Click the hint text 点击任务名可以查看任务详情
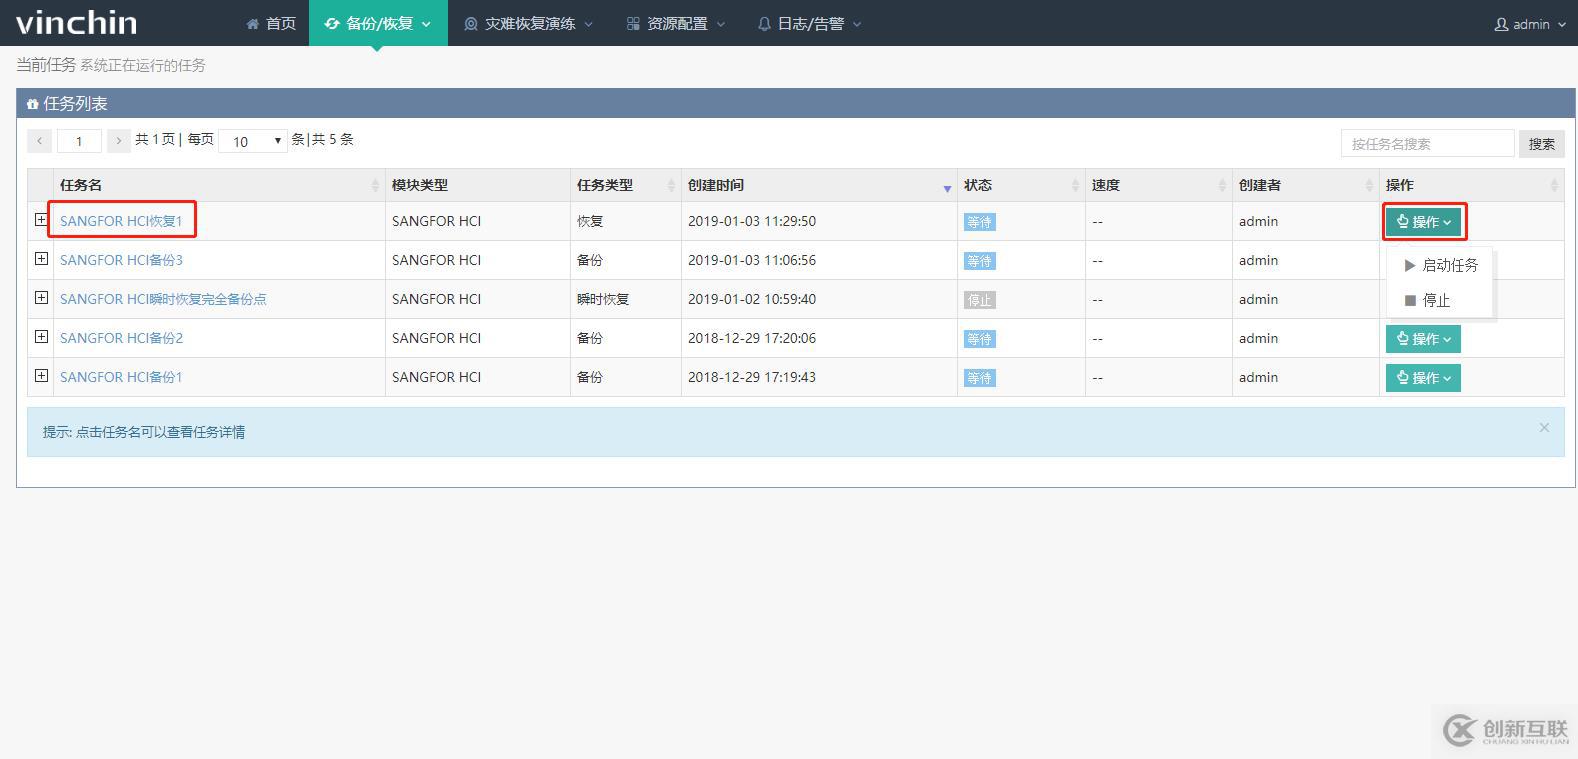 160,432
